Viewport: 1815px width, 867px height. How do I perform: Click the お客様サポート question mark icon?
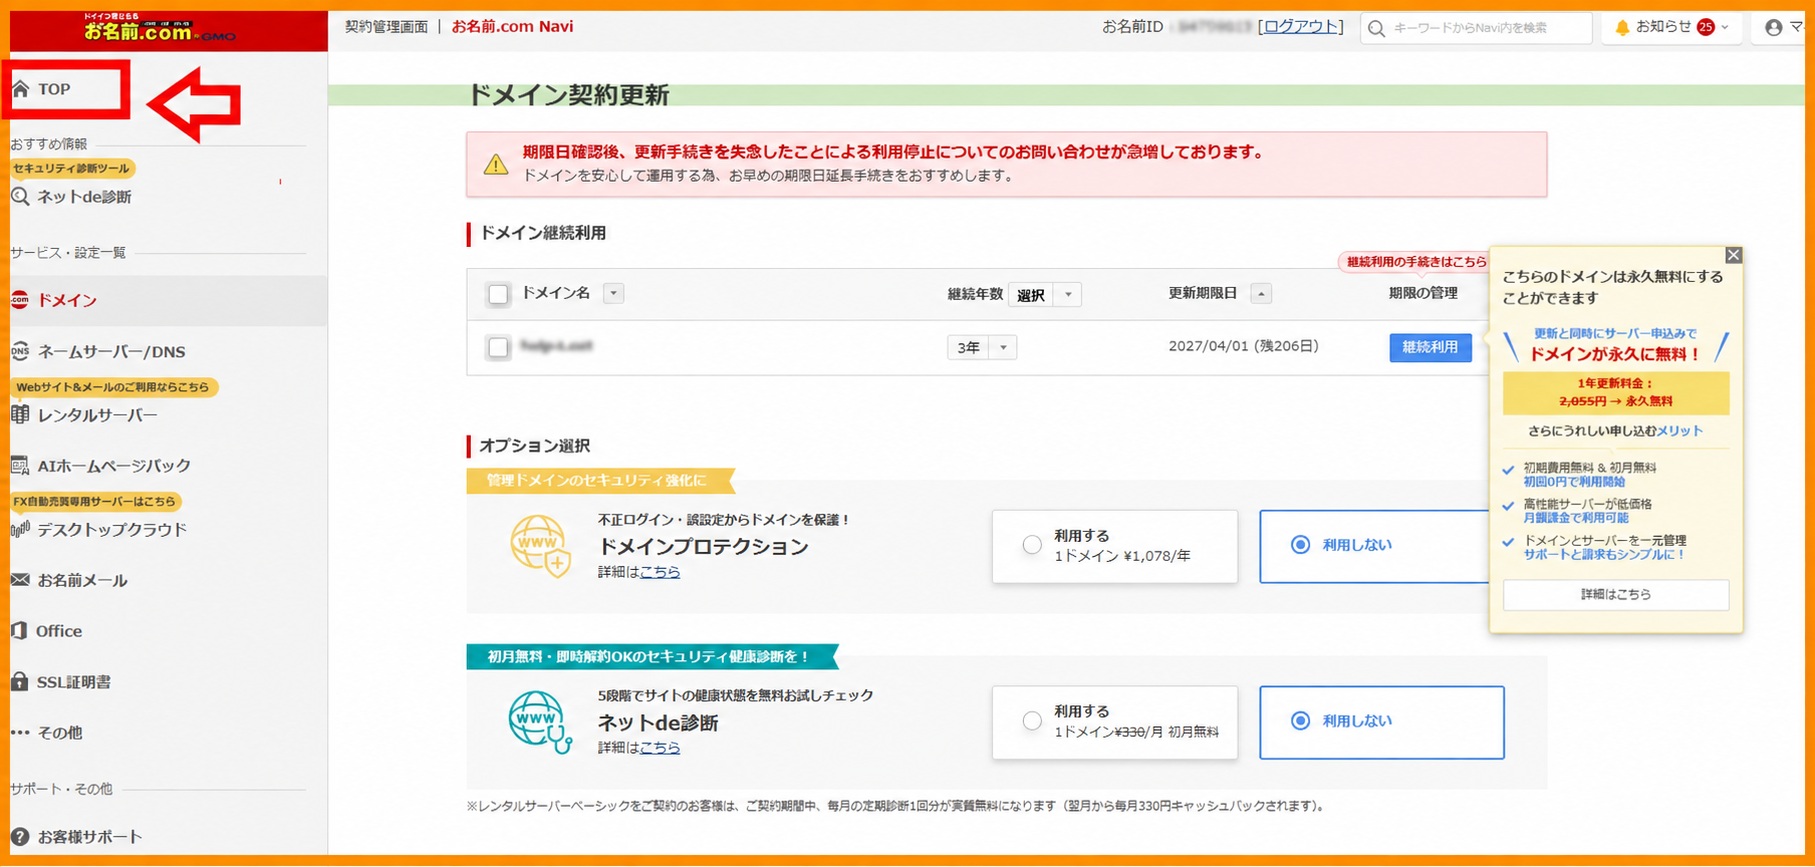tap(20, 836)
